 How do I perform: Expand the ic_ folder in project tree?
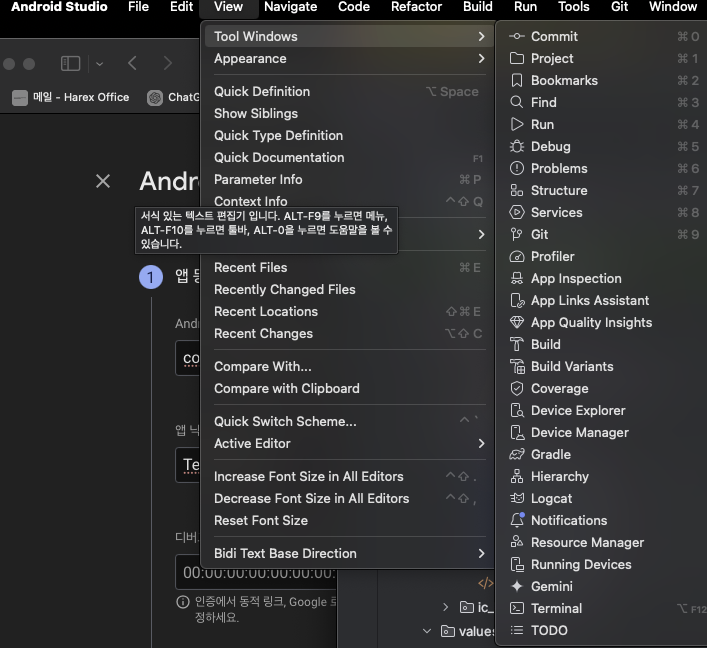coord(445,607)
